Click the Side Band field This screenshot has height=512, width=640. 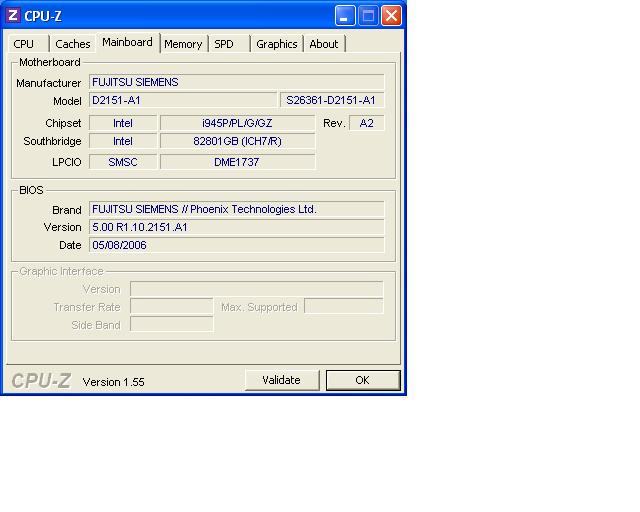click(x=171, y=325)
